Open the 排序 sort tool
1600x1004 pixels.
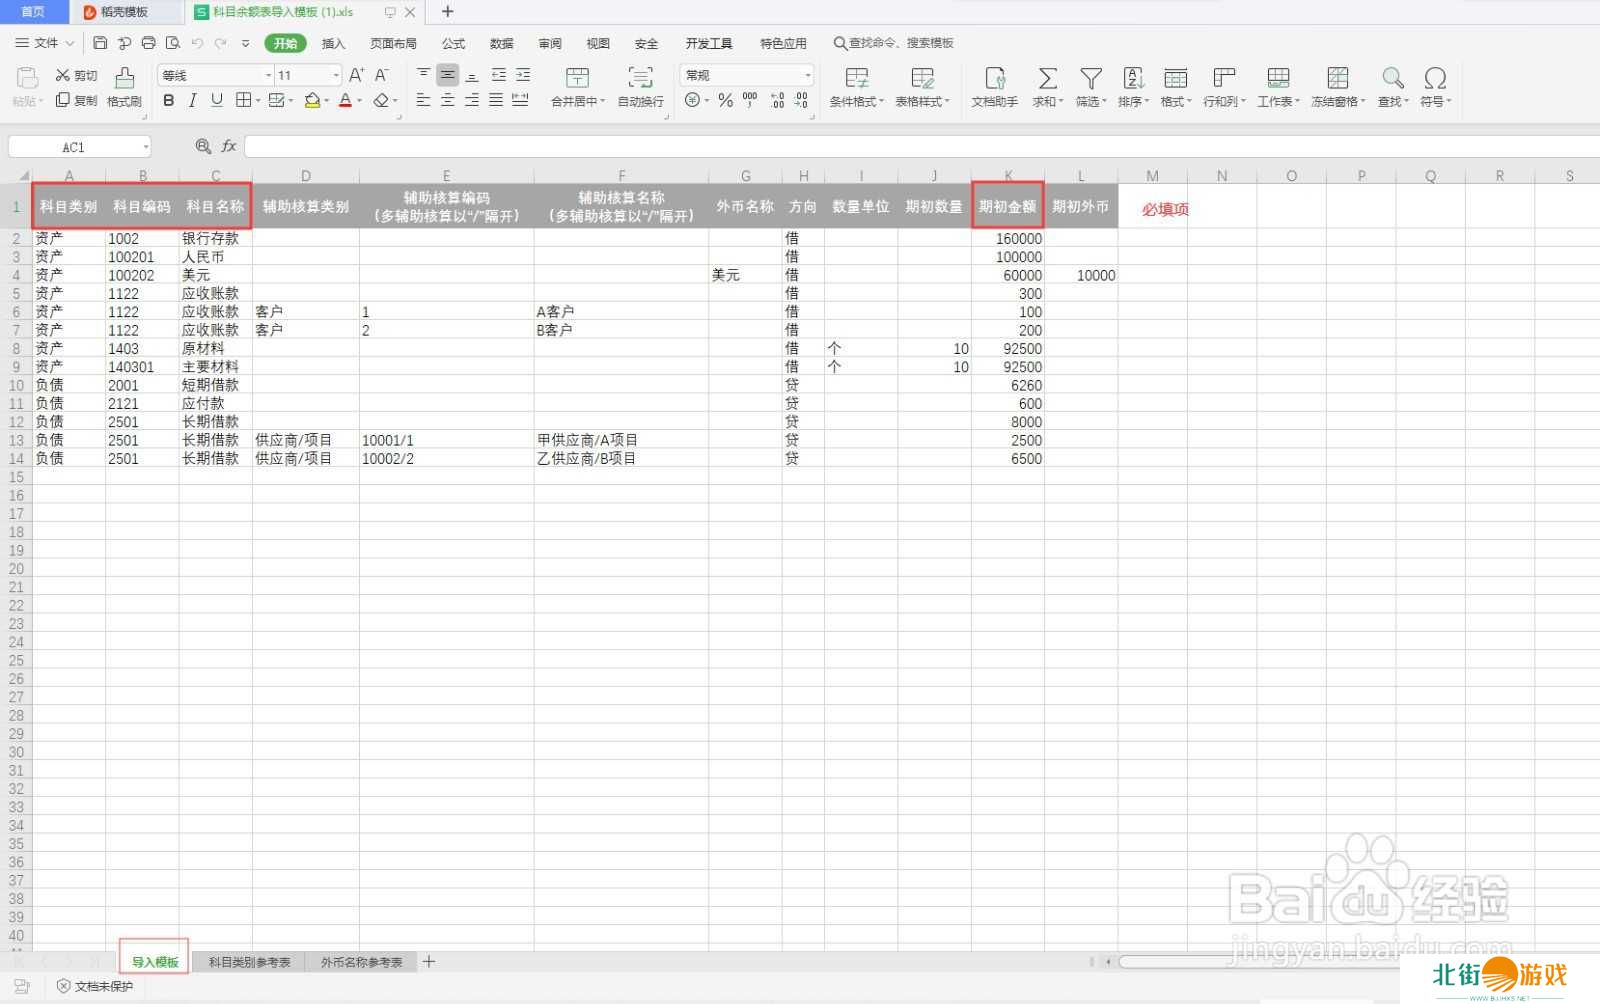click(1133, 79)
